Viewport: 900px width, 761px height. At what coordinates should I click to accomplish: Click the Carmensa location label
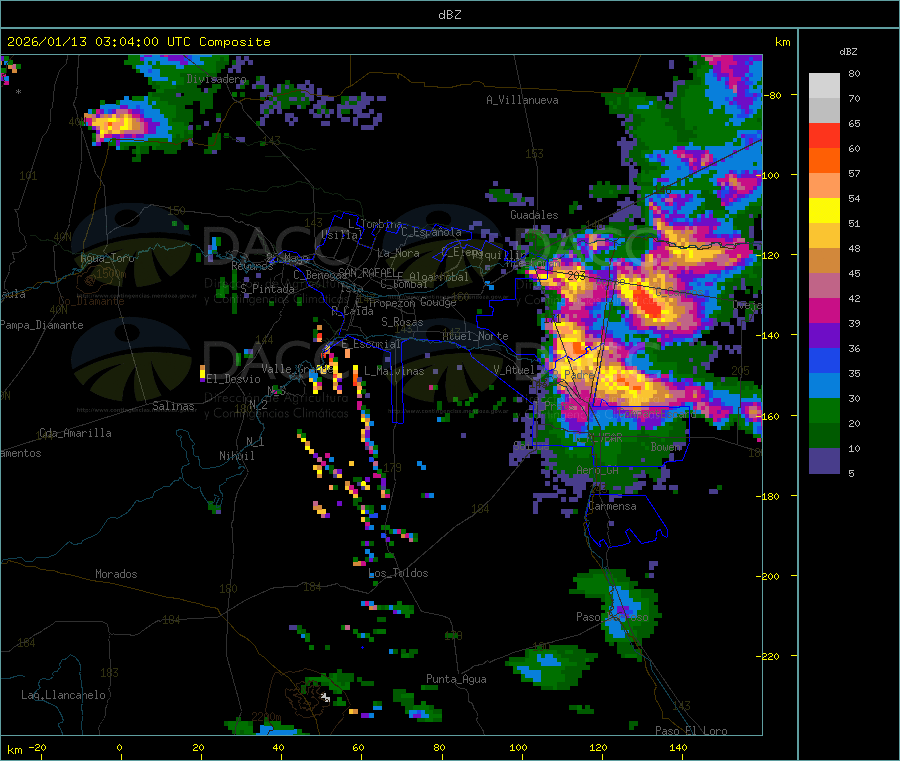click(x=612, y=506)
